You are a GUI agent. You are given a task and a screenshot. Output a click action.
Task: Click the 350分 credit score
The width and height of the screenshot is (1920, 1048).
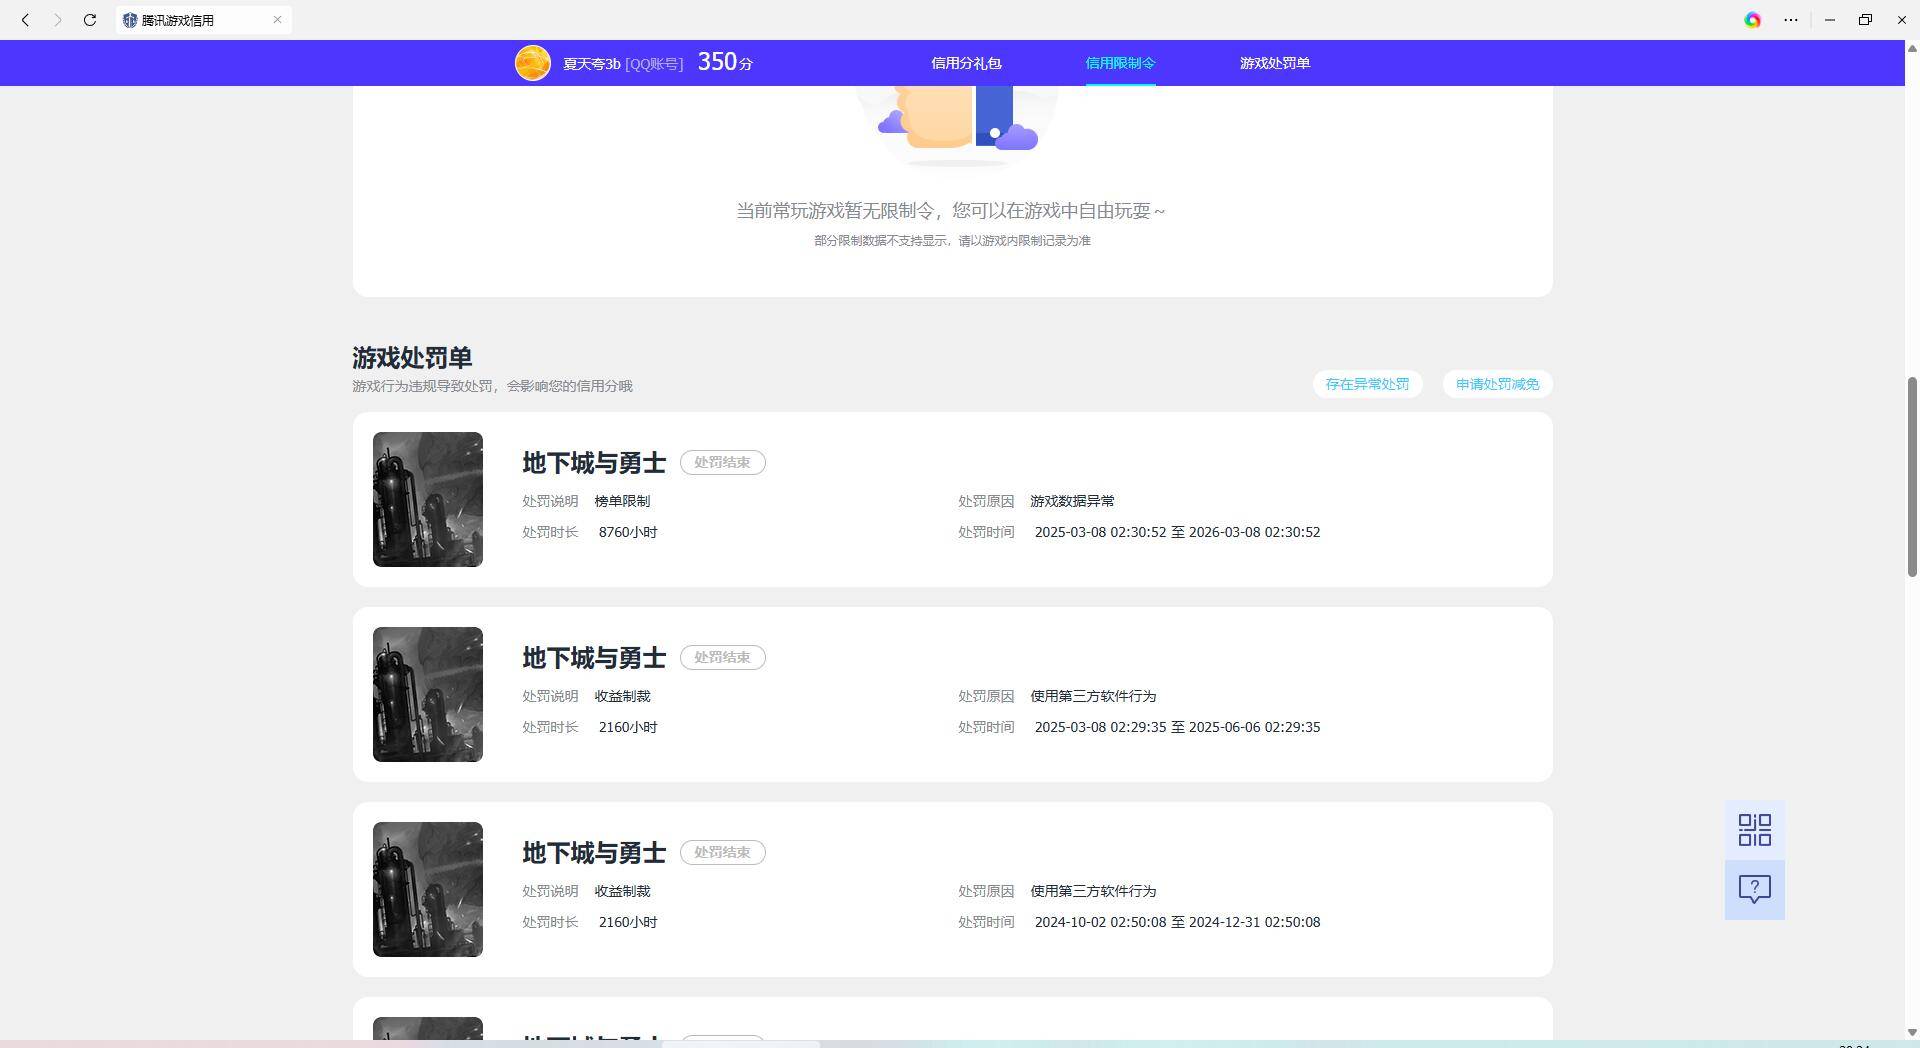point(724,62)
